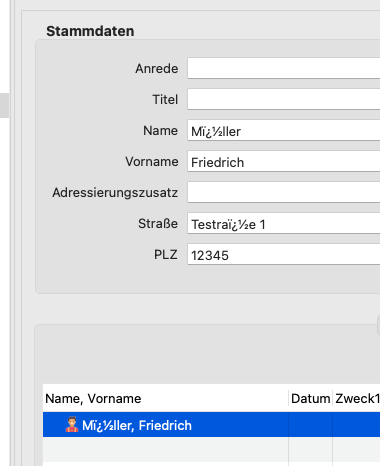The height and width of the screenshot is (466, 380).
Task: Click into the Titel text field
Action: coord(284,99)
